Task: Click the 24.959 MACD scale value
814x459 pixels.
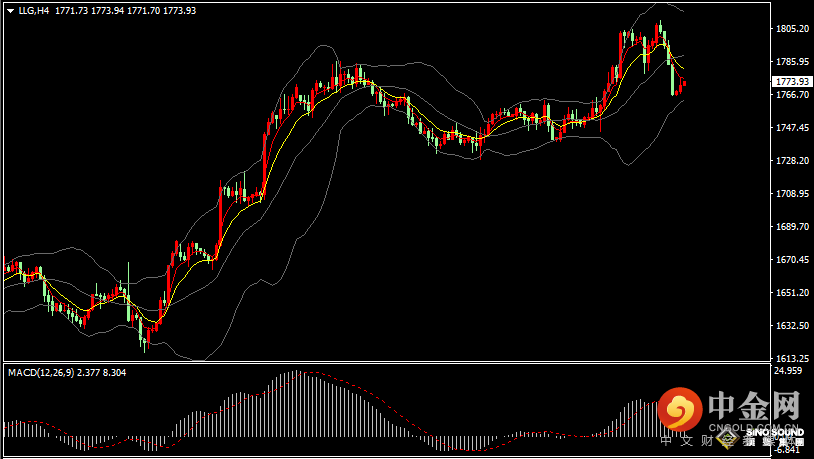Action: pyautogui.click(x=788, y=371)
